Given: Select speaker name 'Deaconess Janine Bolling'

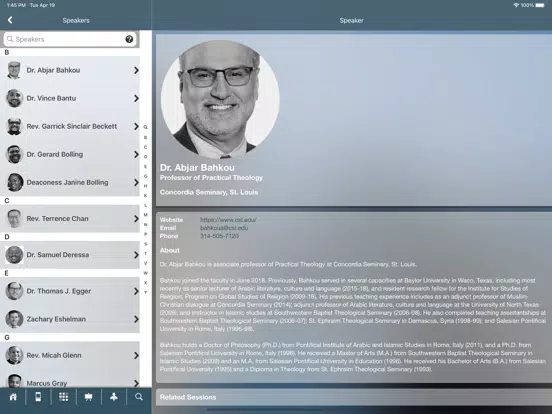Looking at the screenshot, I should (68, 182).
